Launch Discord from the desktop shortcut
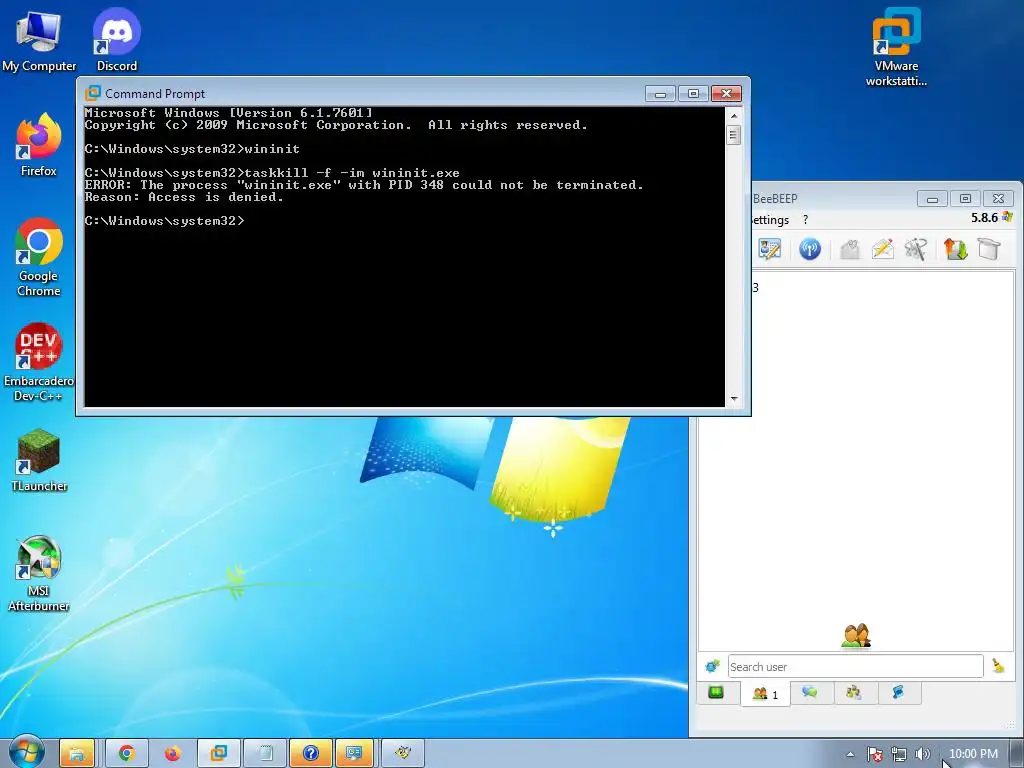 pos(117,41)
